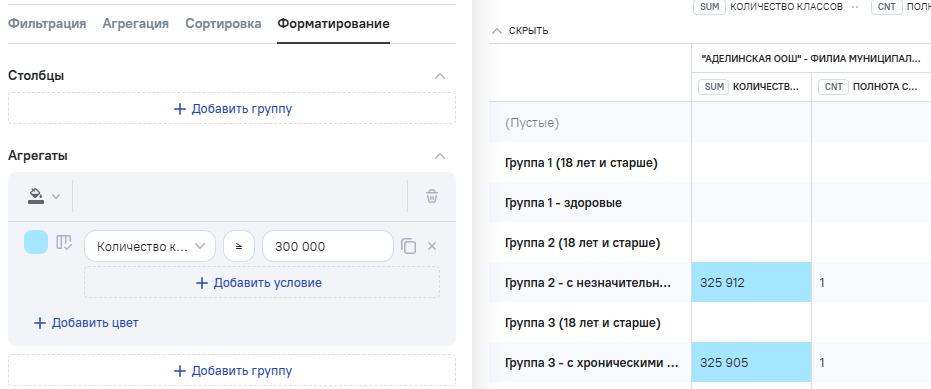
Task: Add a group below the Агрегаты block
Action: [x=232, y=371]
